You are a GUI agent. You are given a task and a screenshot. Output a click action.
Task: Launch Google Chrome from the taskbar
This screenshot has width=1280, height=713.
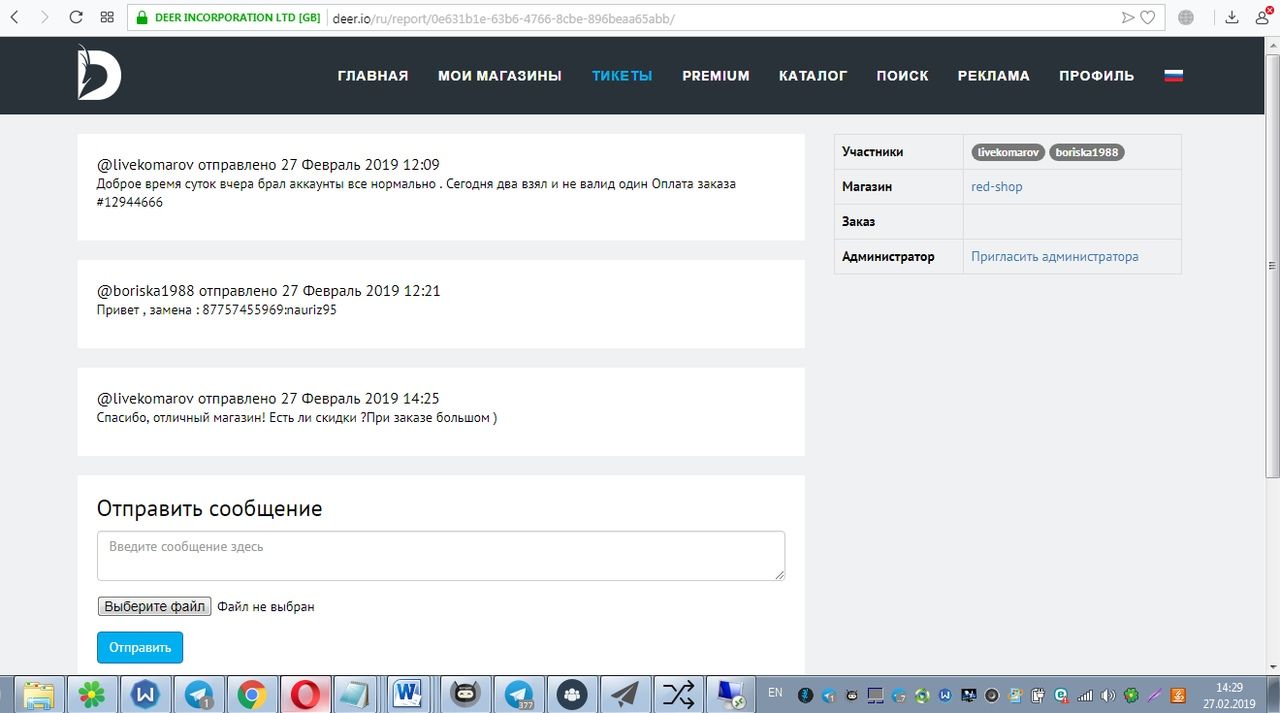point(252,694)
